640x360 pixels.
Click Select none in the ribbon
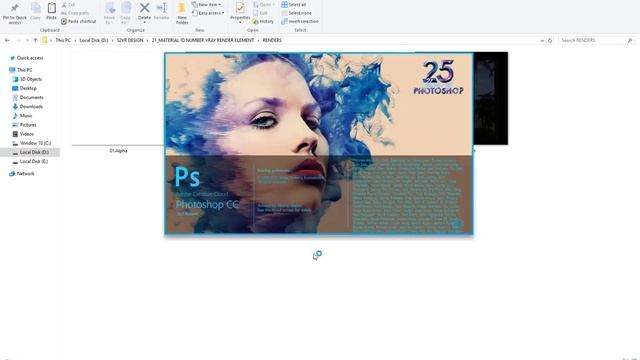pyautogui.click(x=297, y=13)
